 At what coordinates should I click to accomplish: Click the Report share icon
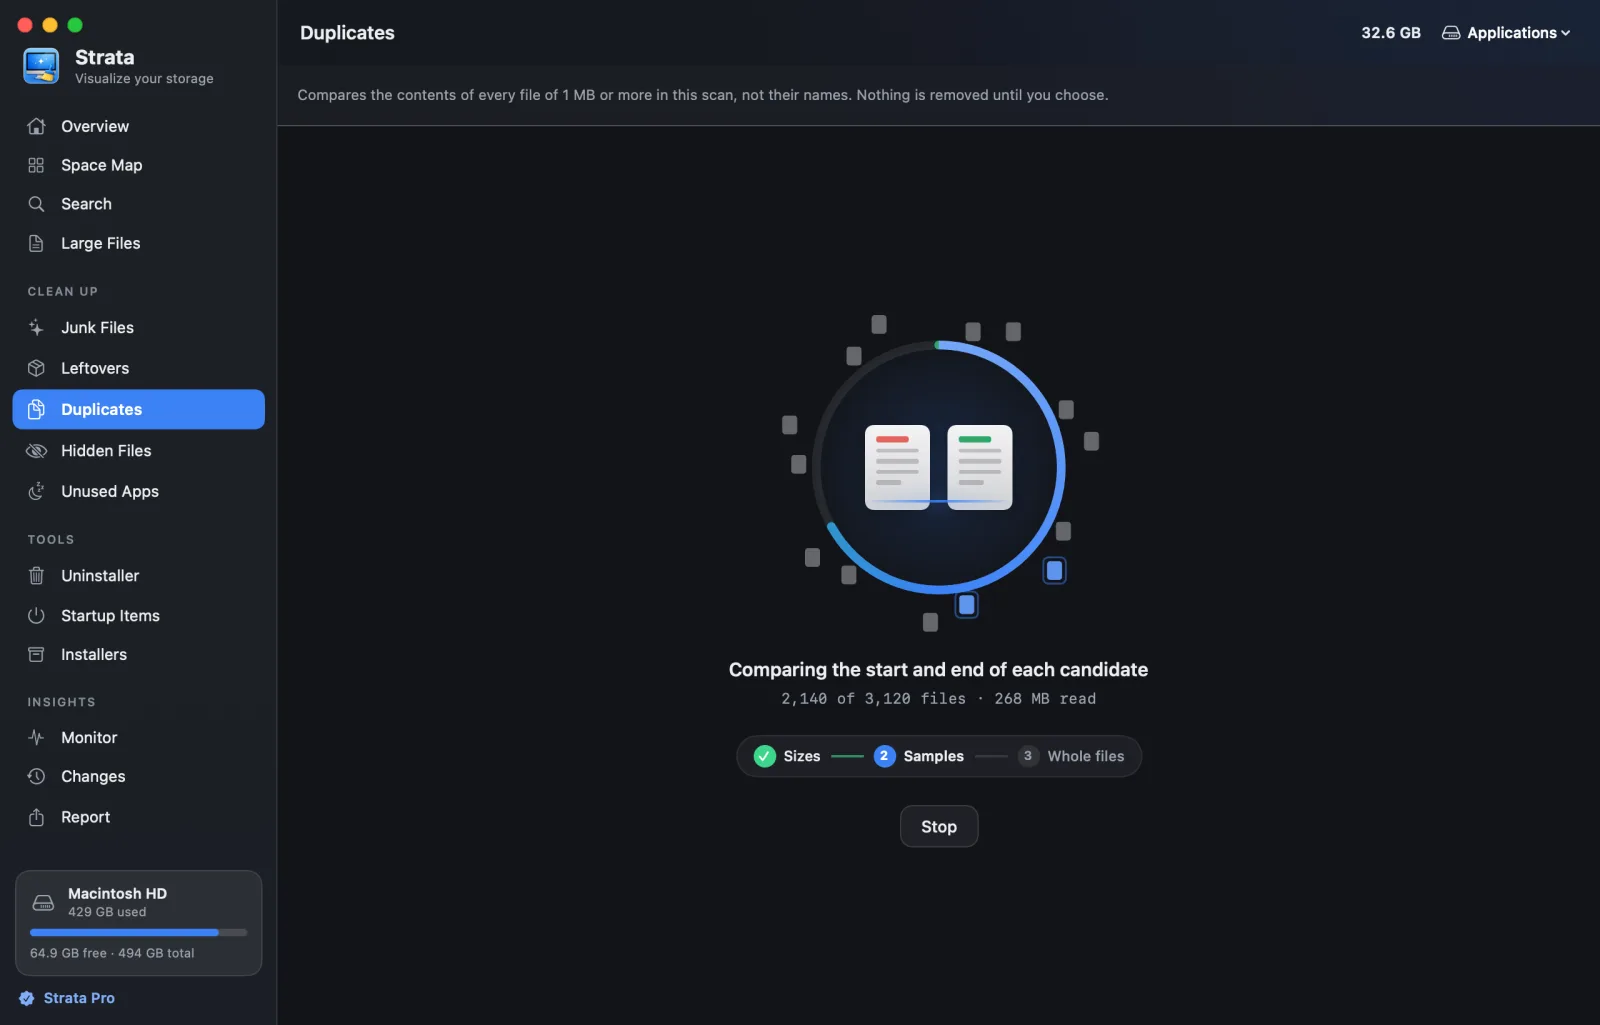point(36,817)
